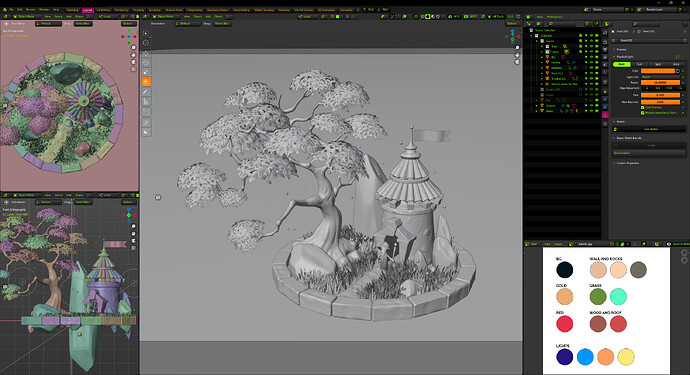Expand the Lights collection in outliner
Image resolution: width=690 pixels, height=375 pixels.
[x=542, y=51]
